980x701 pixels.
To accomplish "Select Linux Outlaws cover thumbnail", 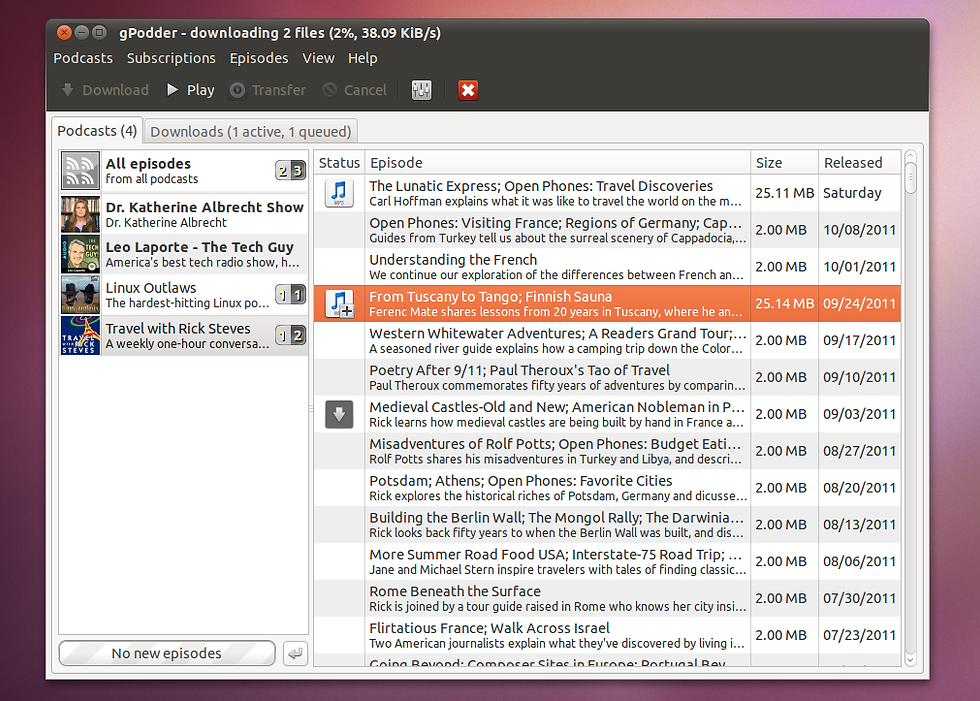I will 80,295.
